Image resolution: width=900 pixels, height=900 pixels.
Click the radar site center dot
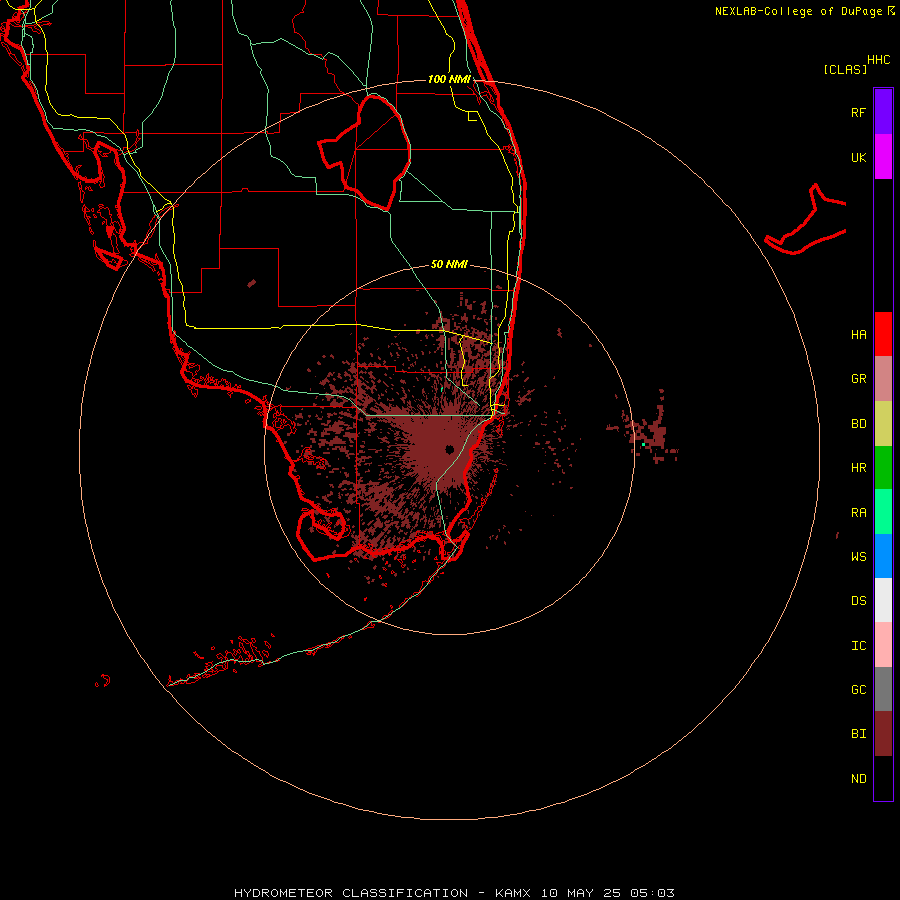point(449,449)
